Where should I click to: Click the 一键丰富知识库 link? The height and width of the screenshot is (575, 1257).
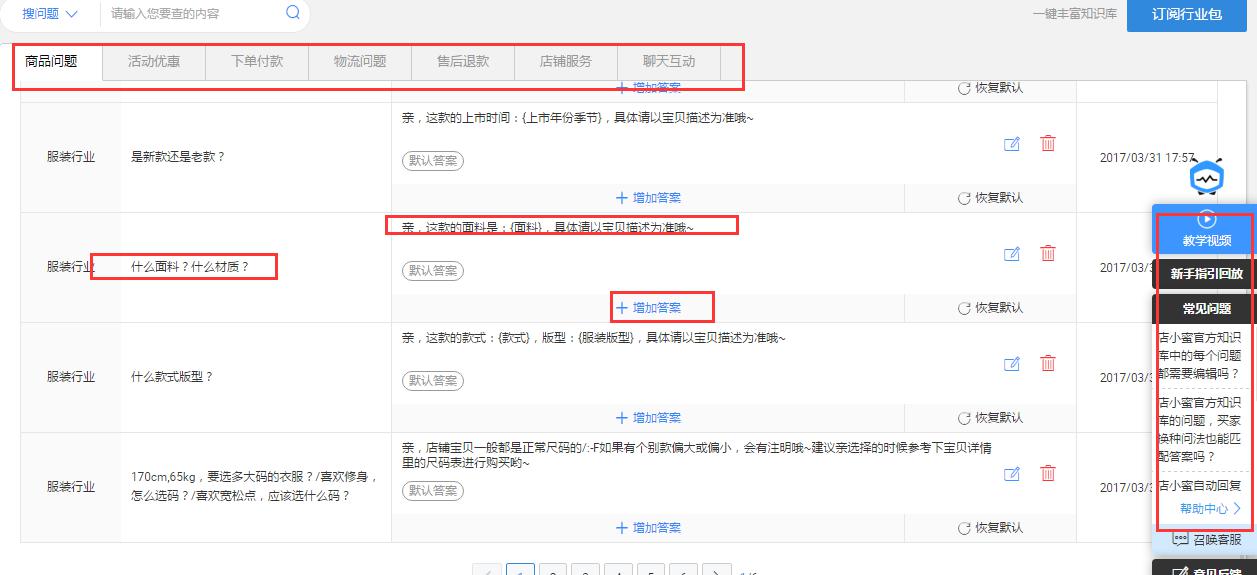pyautogui.click(x=1075, y=14)
